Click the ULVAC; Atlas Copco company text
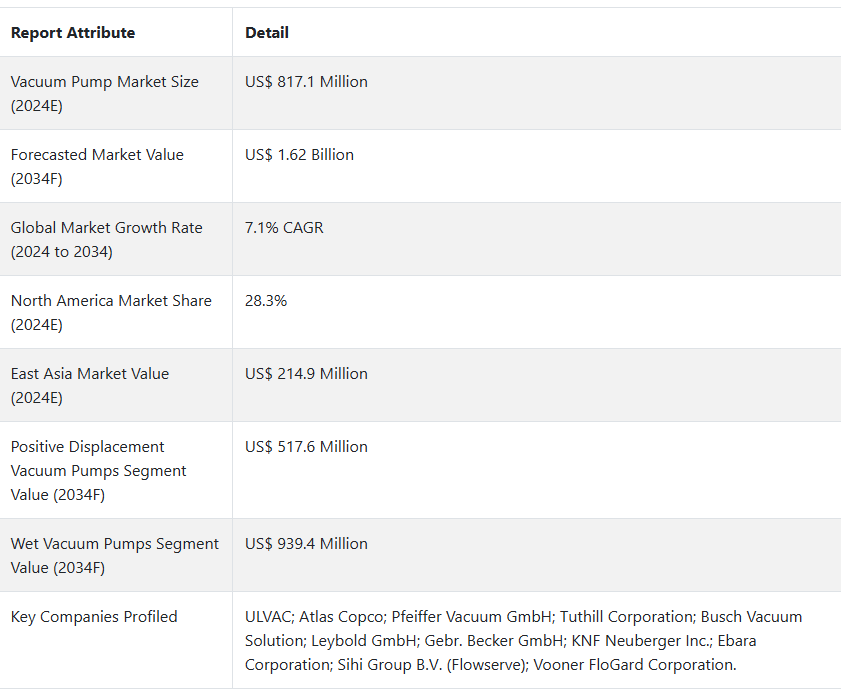Screen dimensions: 841x694 pyautogui.click(x=316, y=617)
